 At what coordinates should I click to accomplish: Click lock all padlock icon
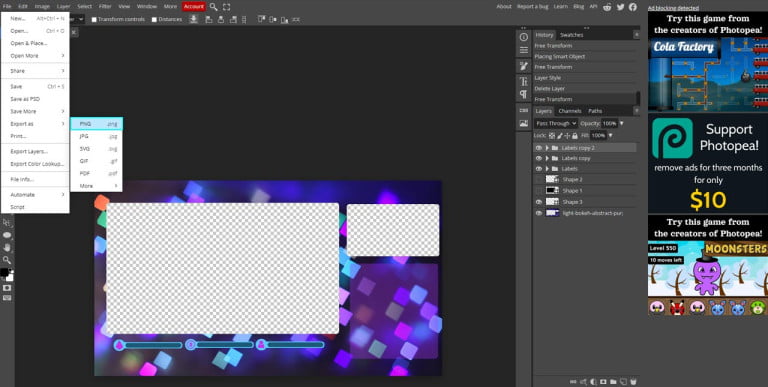pos(575,136)
